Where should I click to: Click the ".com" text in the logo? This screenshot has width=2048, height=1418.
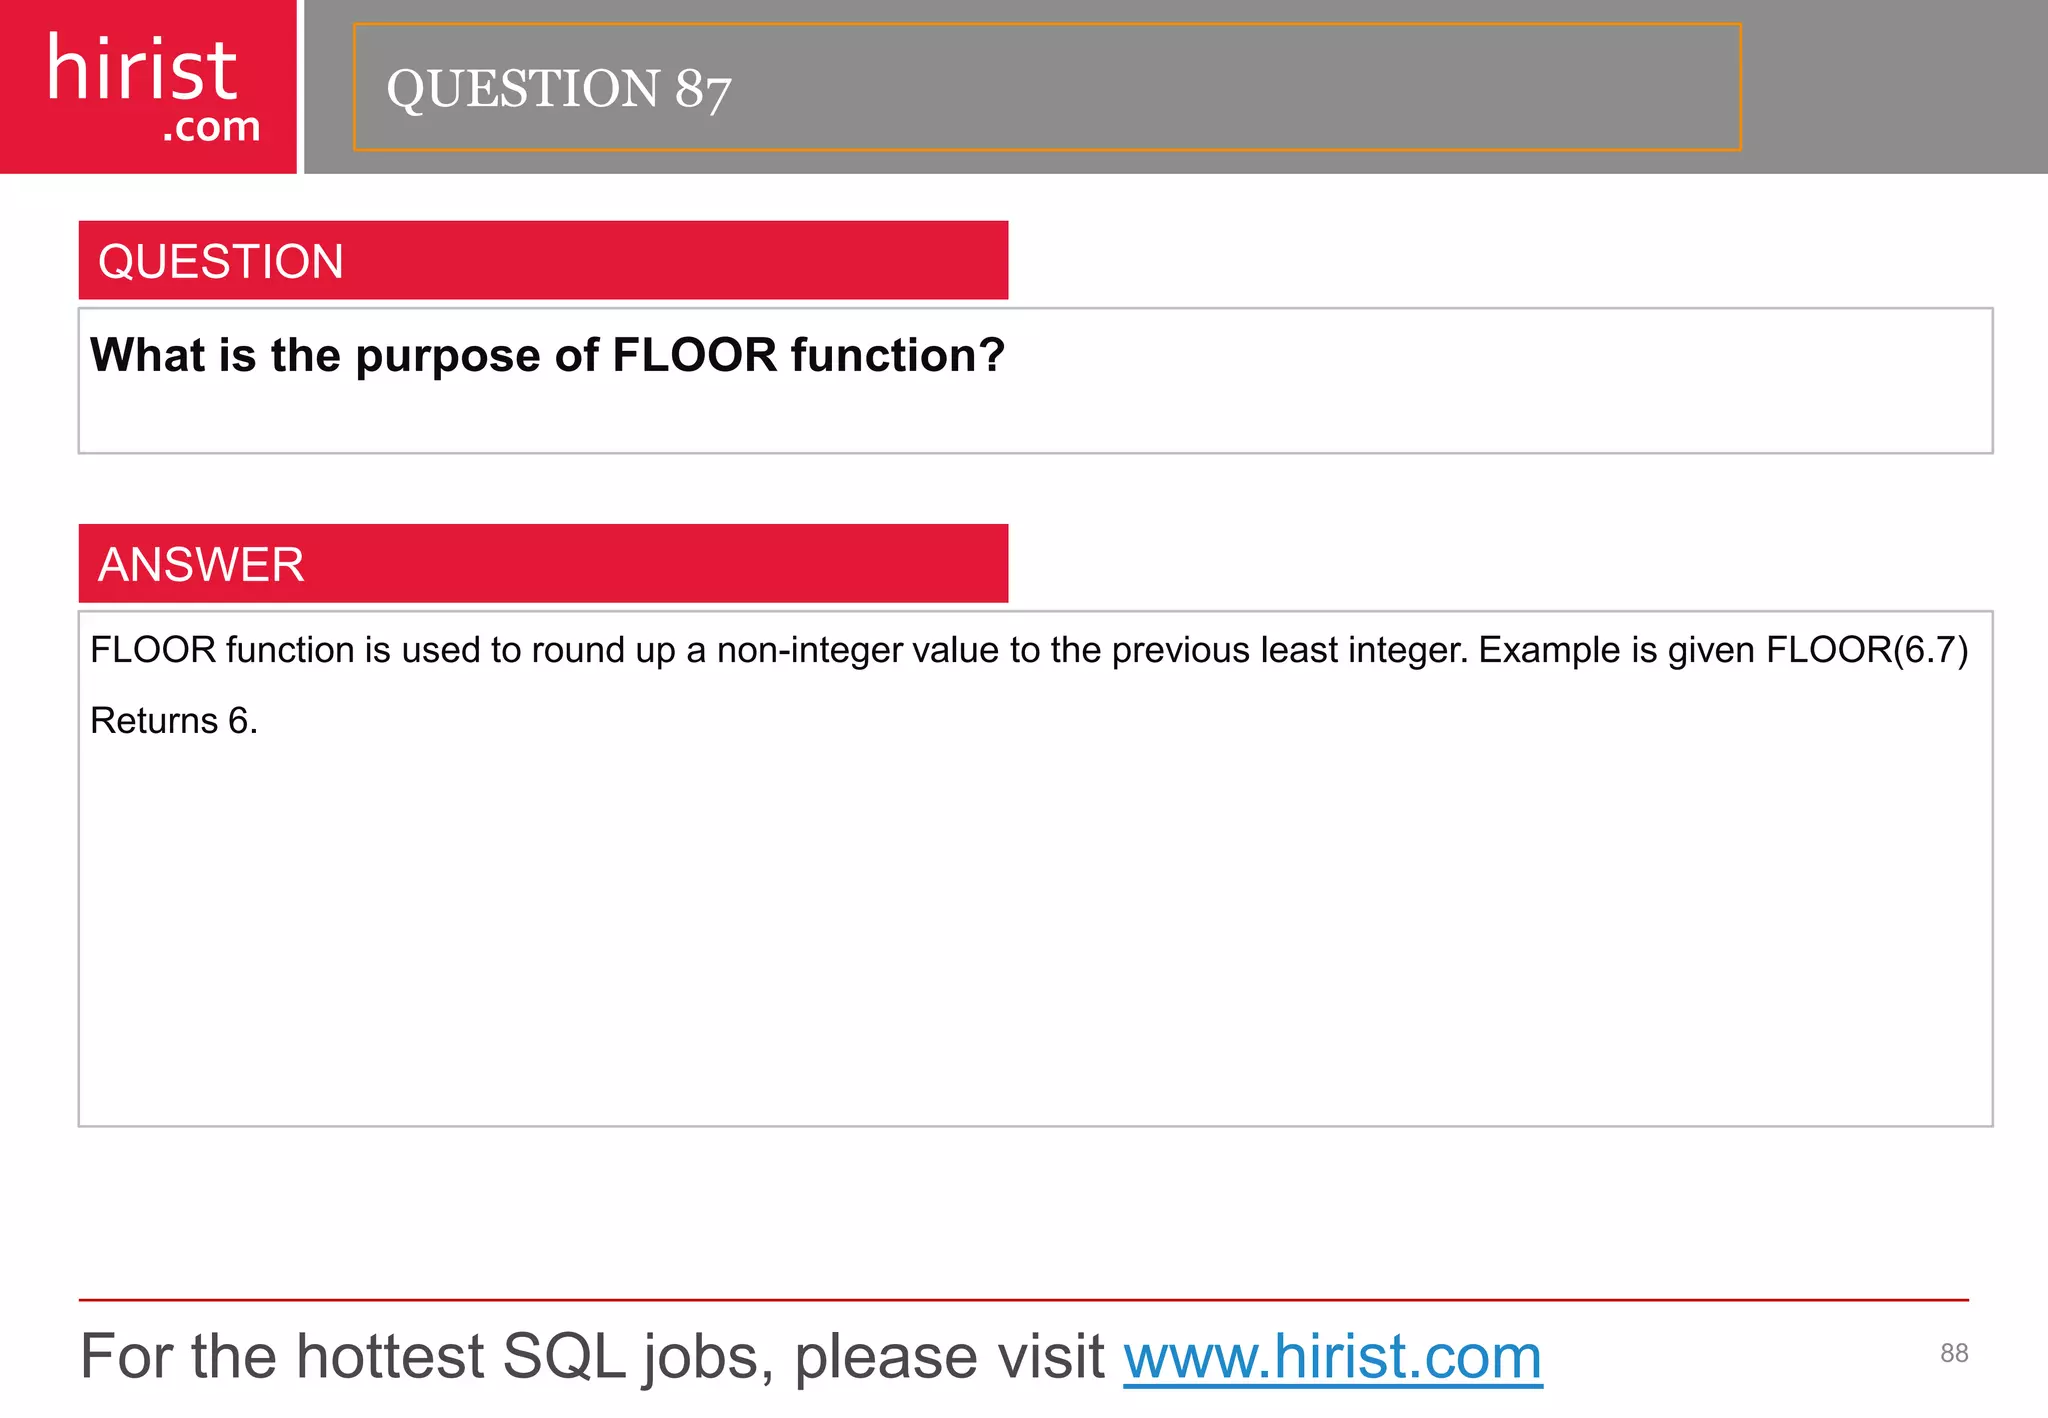click(212, 127)
